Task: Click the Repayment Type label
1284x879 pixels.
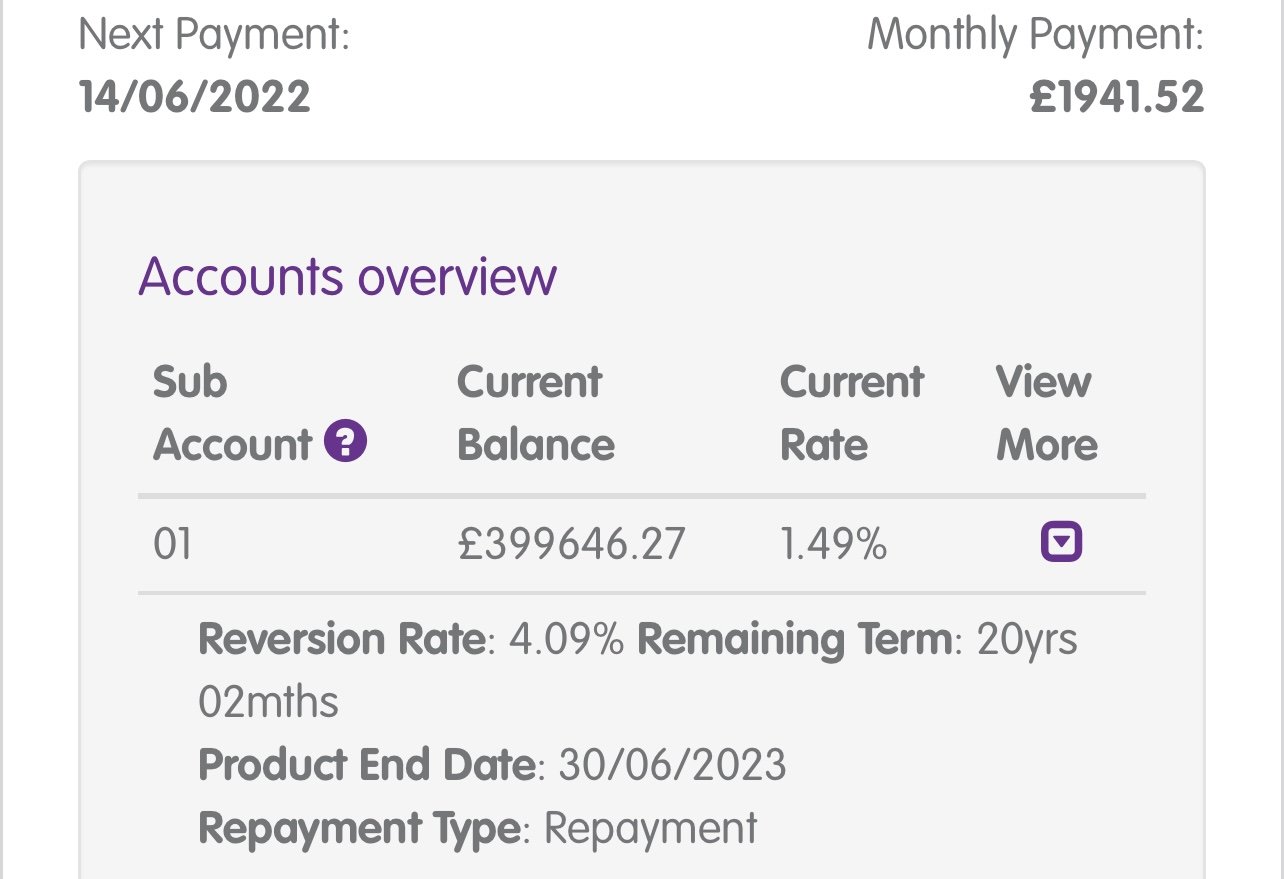Action: pyautogui.click(x=360, y=829)
